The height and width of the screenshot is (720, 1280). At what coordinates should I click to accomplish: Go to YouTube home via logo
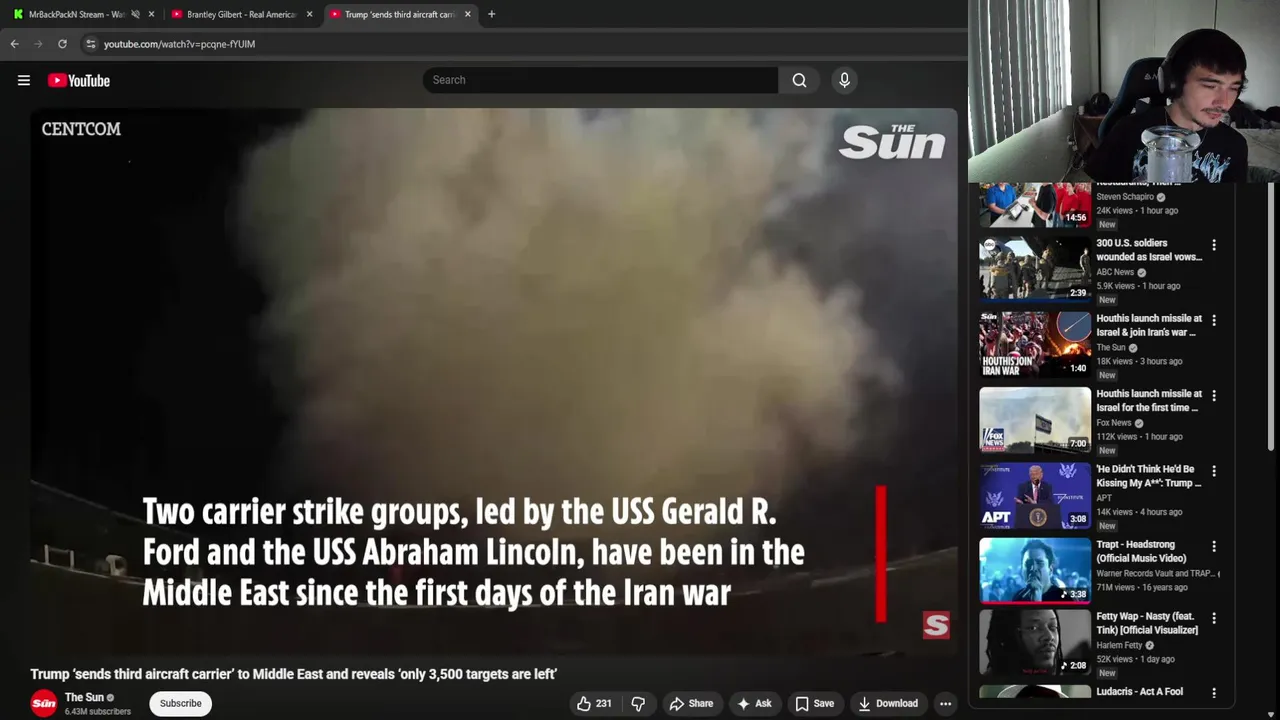point(79,80)
